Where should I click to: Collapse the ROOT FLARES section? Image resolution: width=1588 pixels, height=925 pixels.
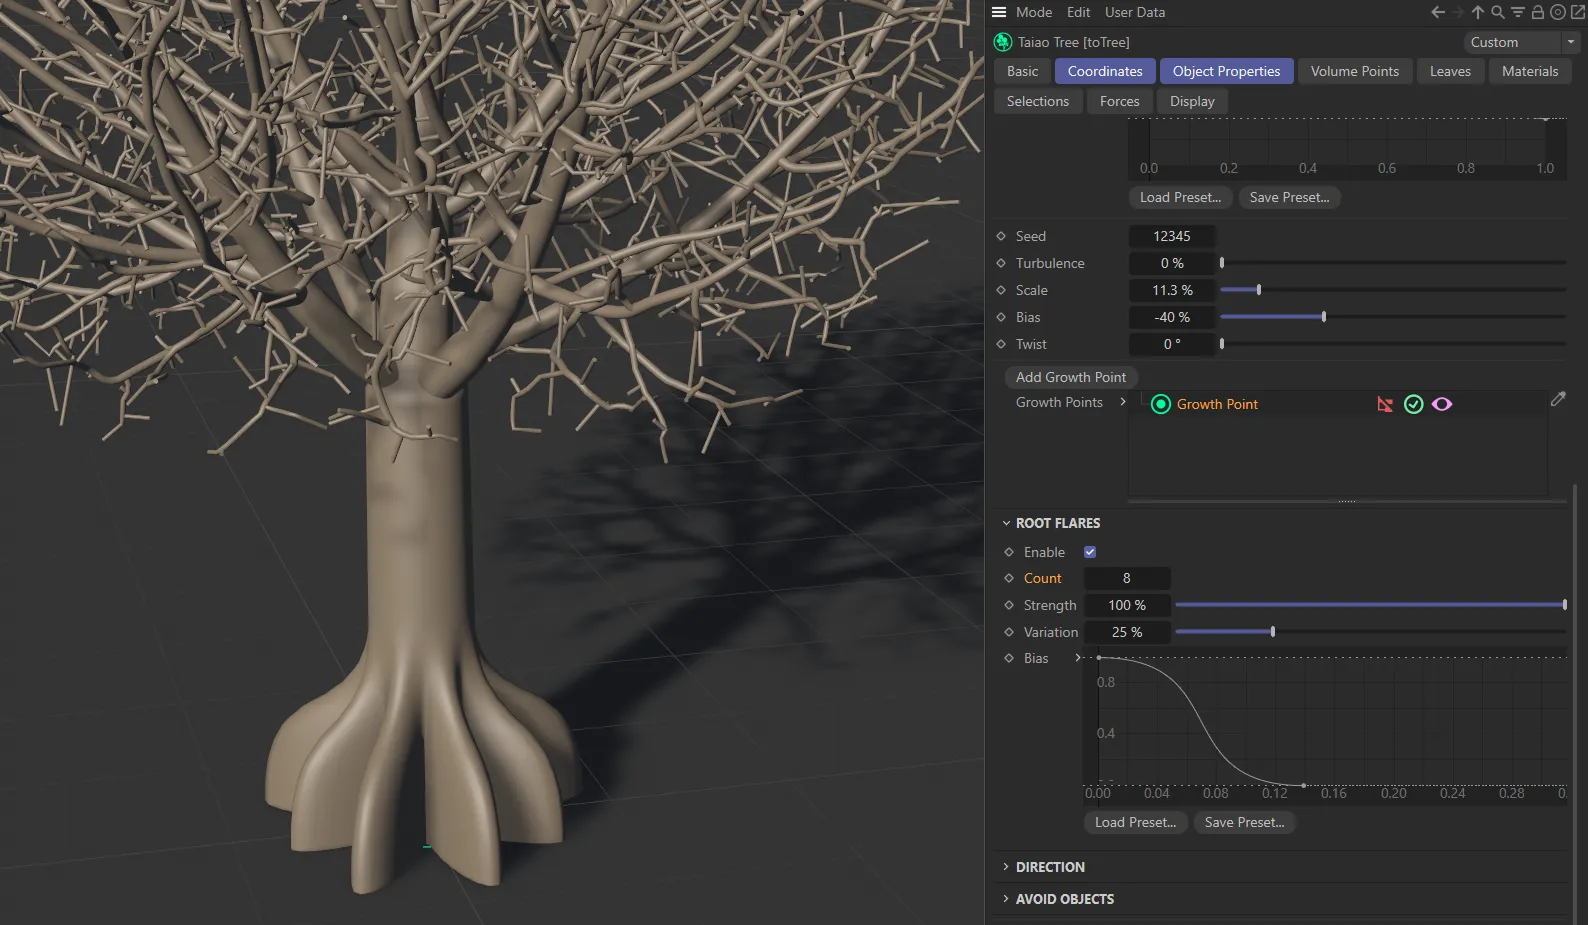pyautogui.click(x=1006, y=523)
